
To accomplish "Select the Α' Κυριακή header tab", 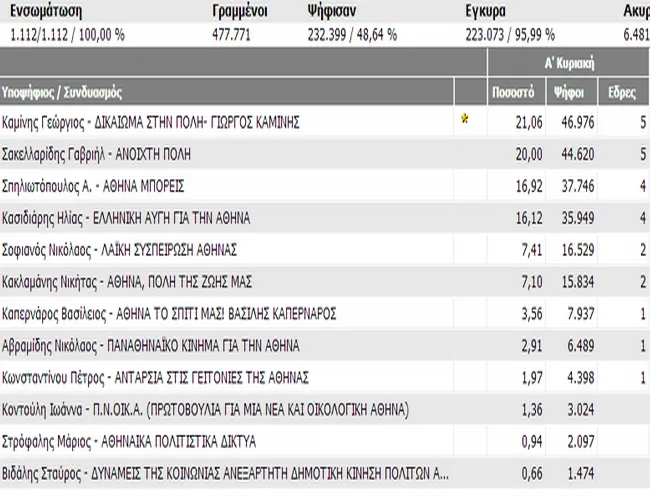I will tap(569, 63).
